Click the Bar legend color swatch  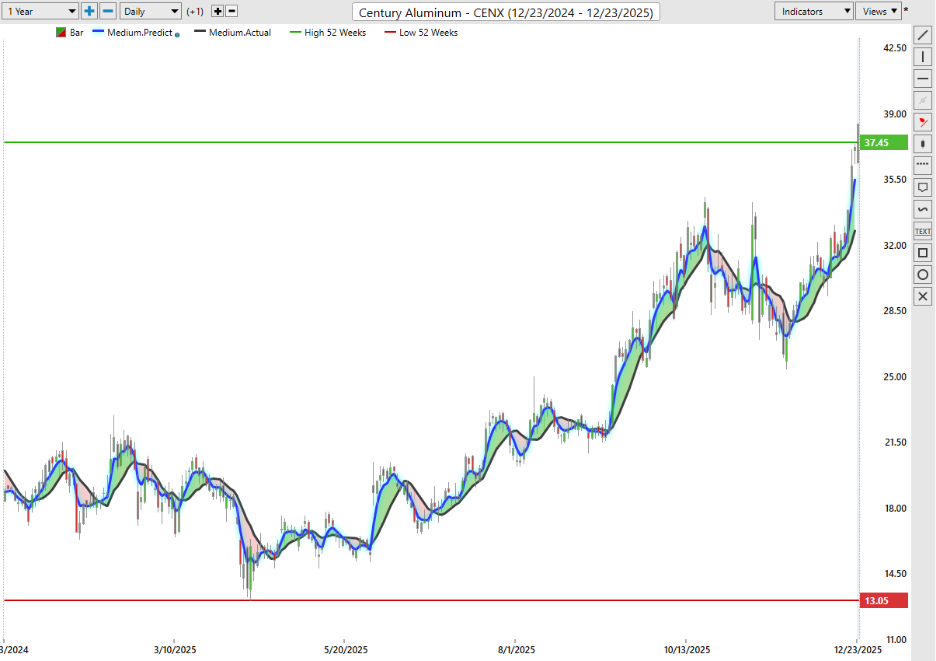pyautogui.click(x=60, y=33)
